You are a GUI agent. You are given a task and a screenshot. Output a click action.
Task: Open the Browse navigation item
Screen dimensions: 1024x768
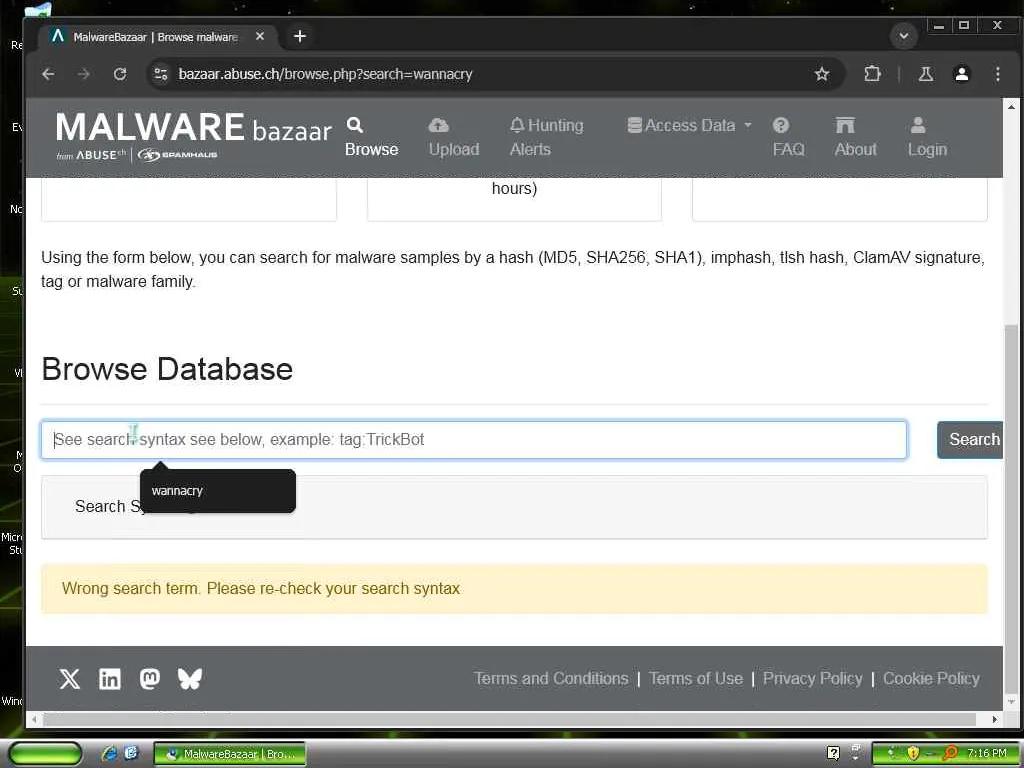tap(371, 138)
